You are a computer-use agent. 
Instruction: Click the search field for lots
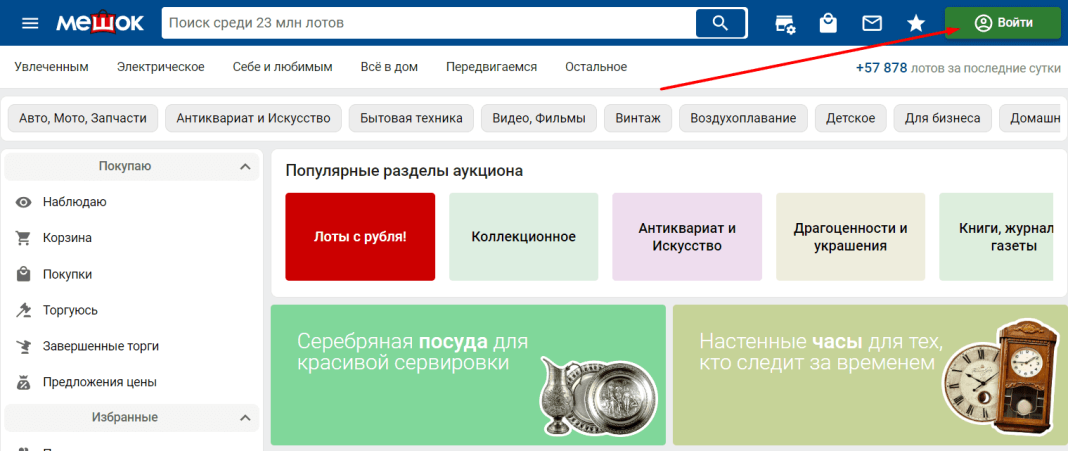pyautogui.click(x=430, y=23)
